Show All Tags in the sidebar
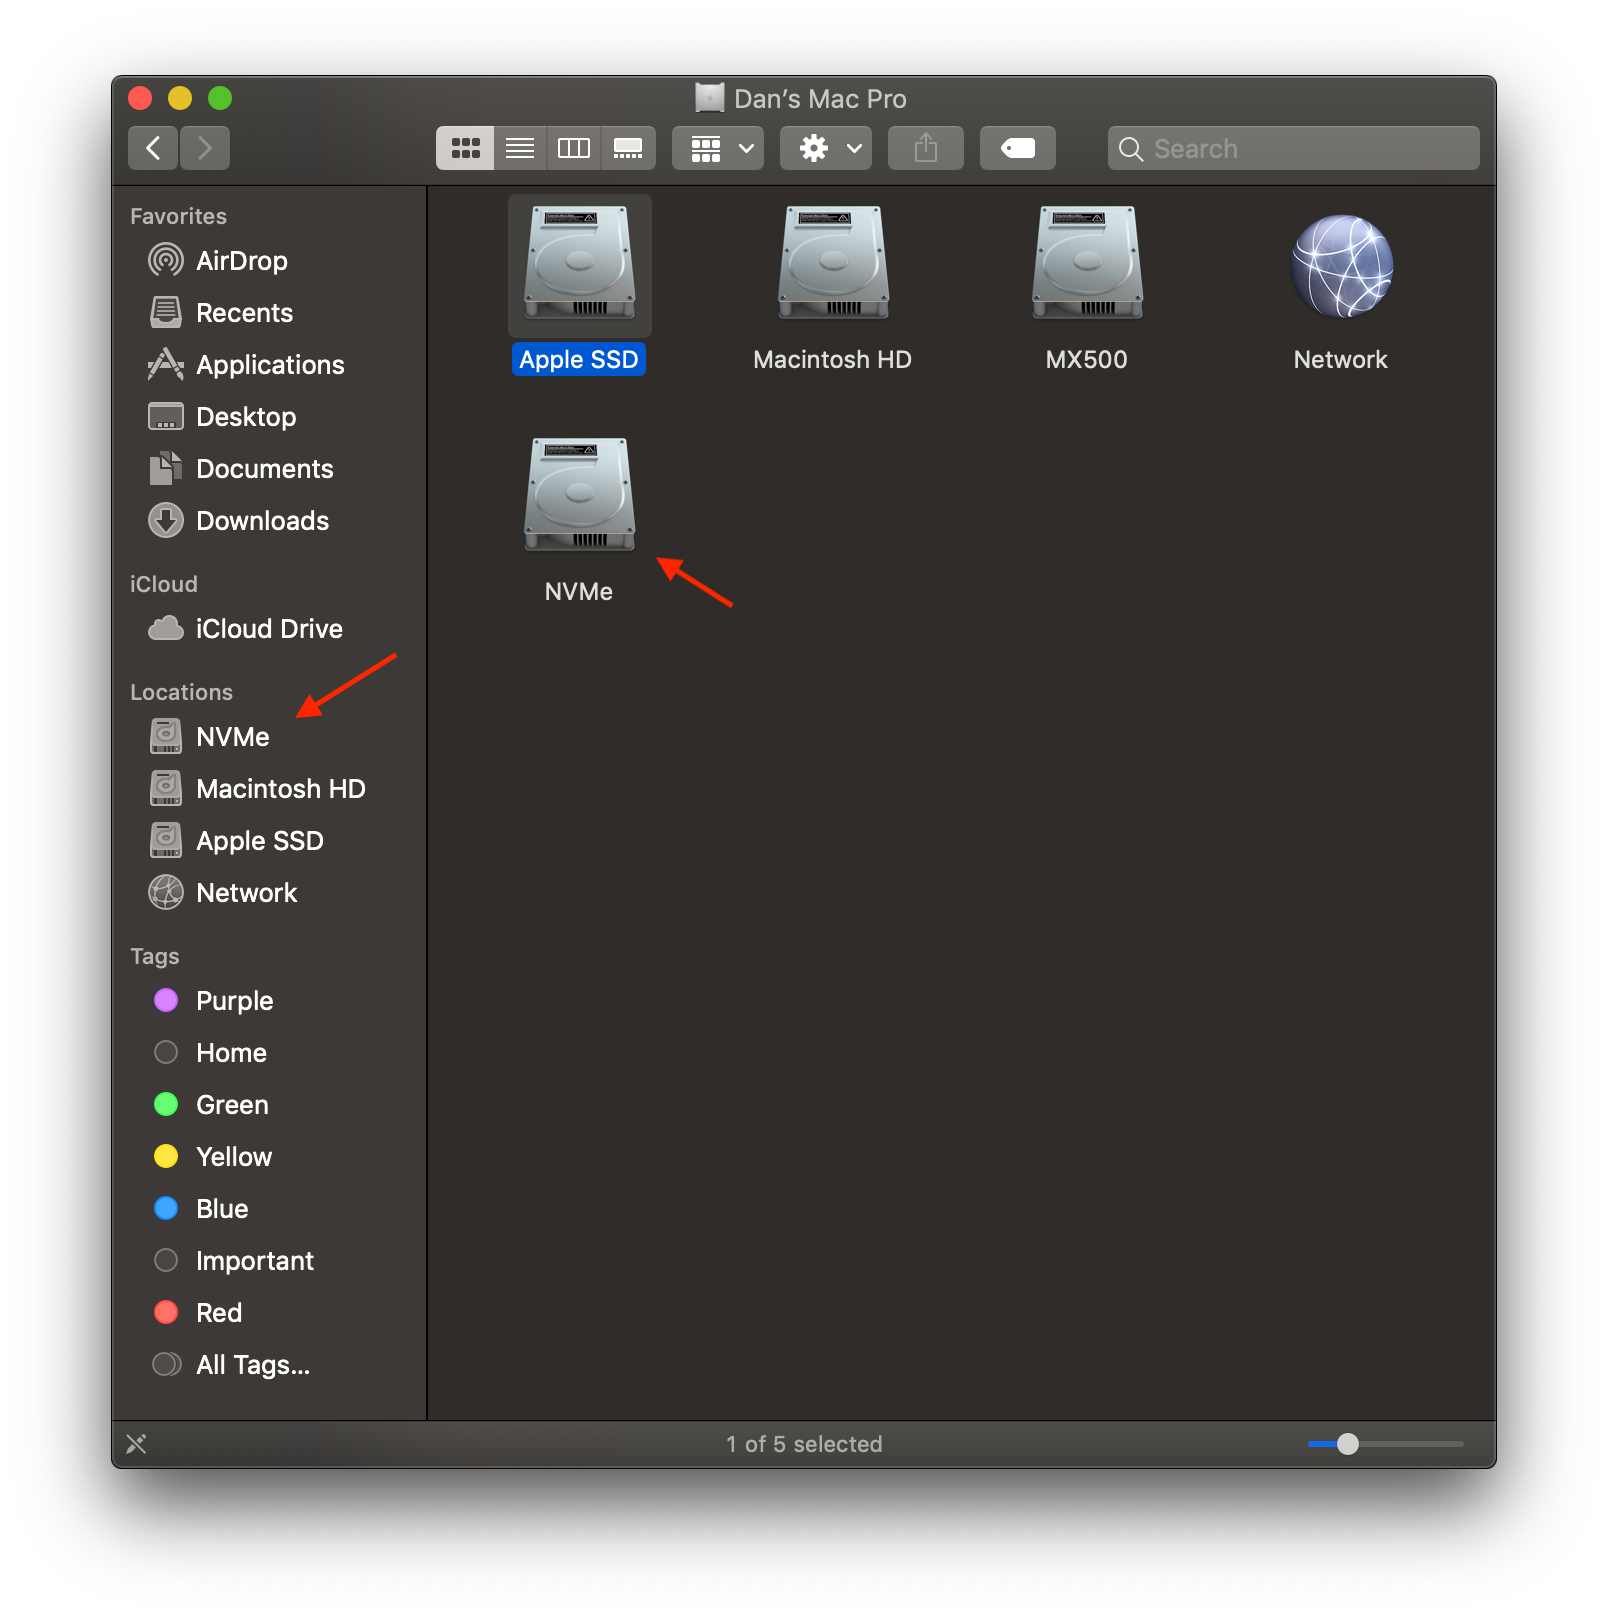 point(270,1365)
